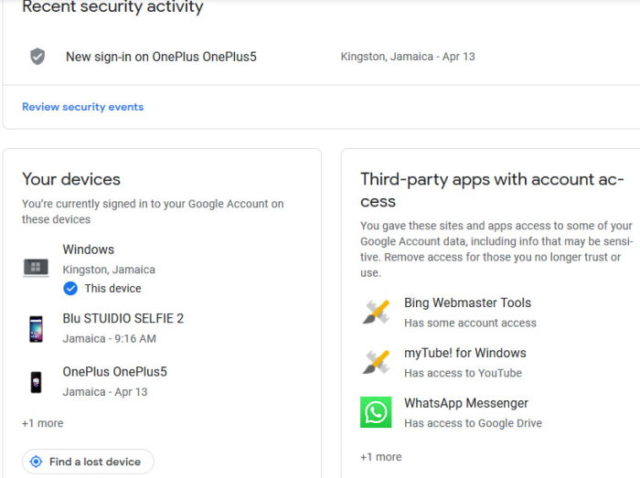
Task: Show +1 more third-party apps
Action: pos(381,457)
